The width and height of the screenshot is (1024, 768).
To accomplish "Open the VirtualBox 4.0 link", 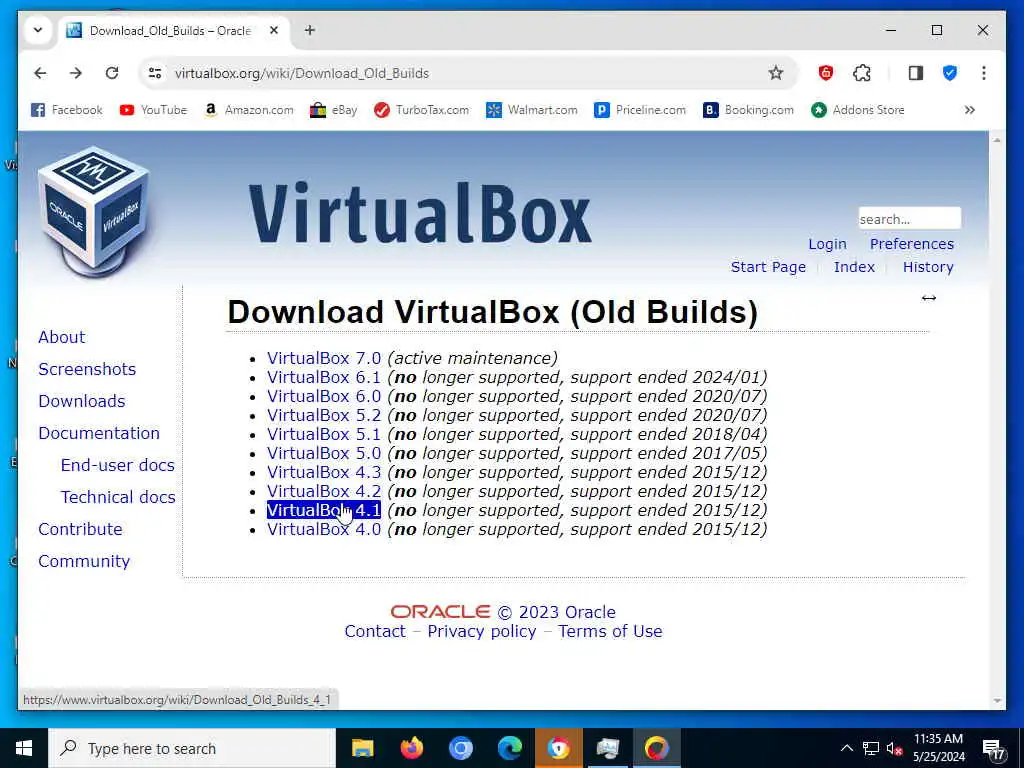I will [x=324, y=529].
